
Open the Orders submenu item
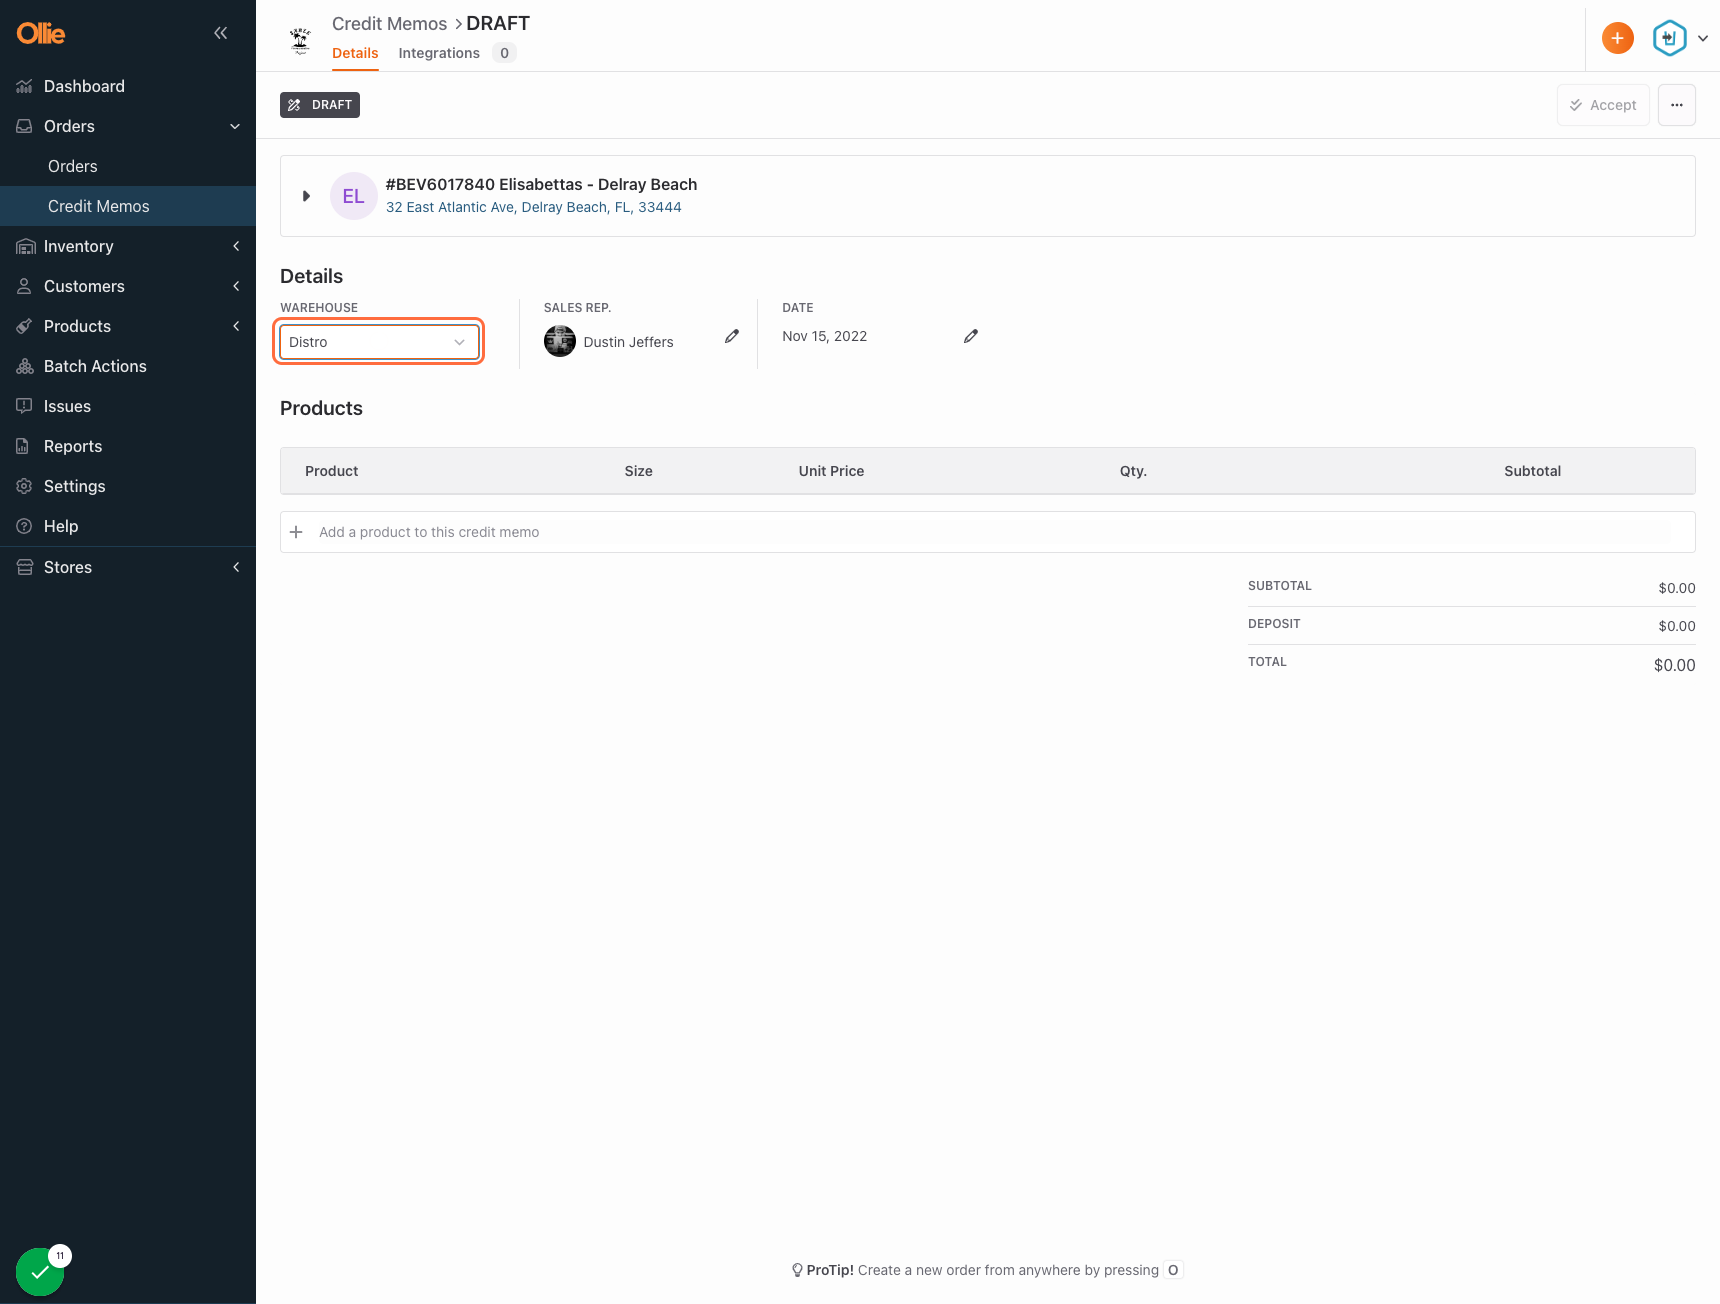pyautogui.click(x=128, y=166)
